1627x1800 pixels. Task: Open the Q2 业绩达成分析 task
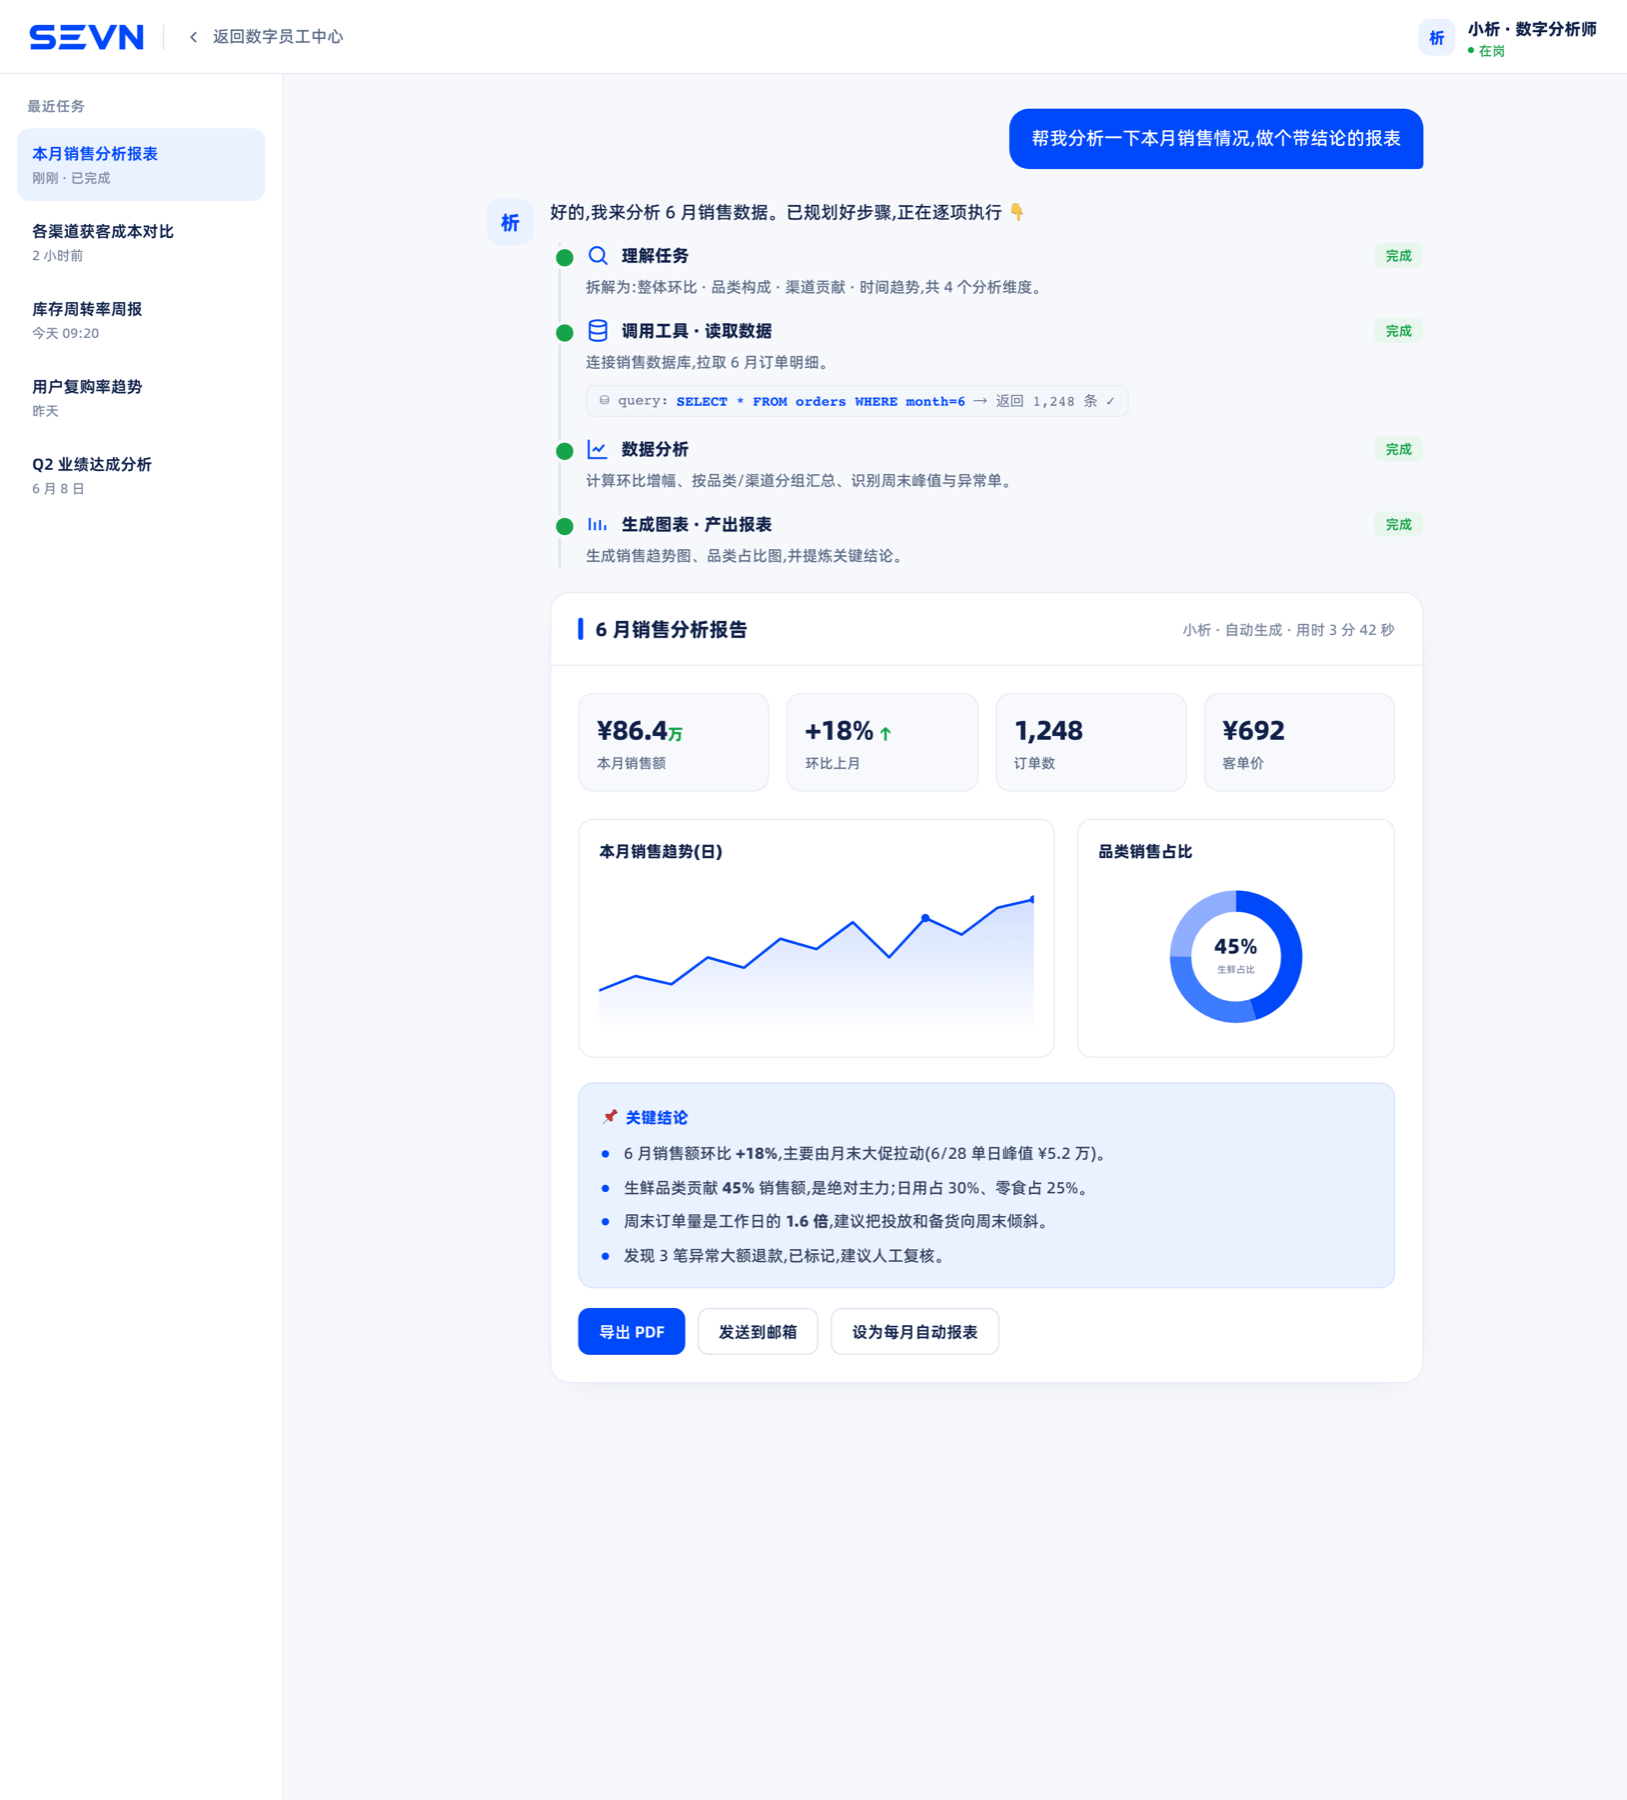(x=141, y=475)
